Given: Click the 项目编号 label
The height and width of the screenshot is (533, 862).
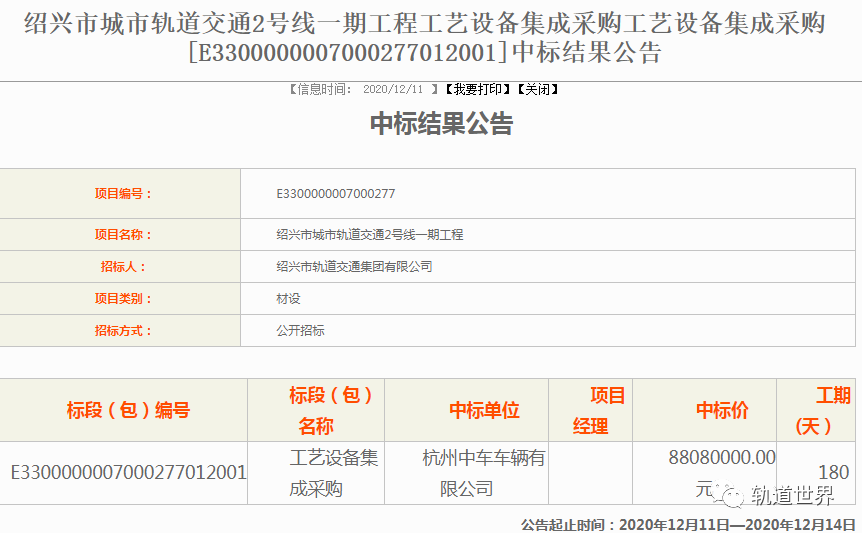Looking at the screenshot, I should tap(123, 193).
